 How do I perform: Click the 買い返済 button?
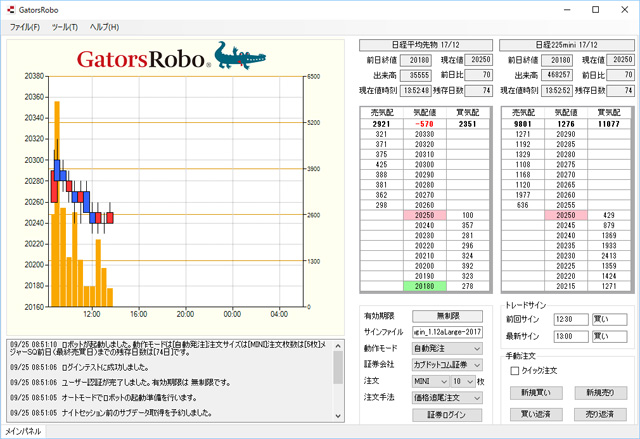tap(536, 415)
